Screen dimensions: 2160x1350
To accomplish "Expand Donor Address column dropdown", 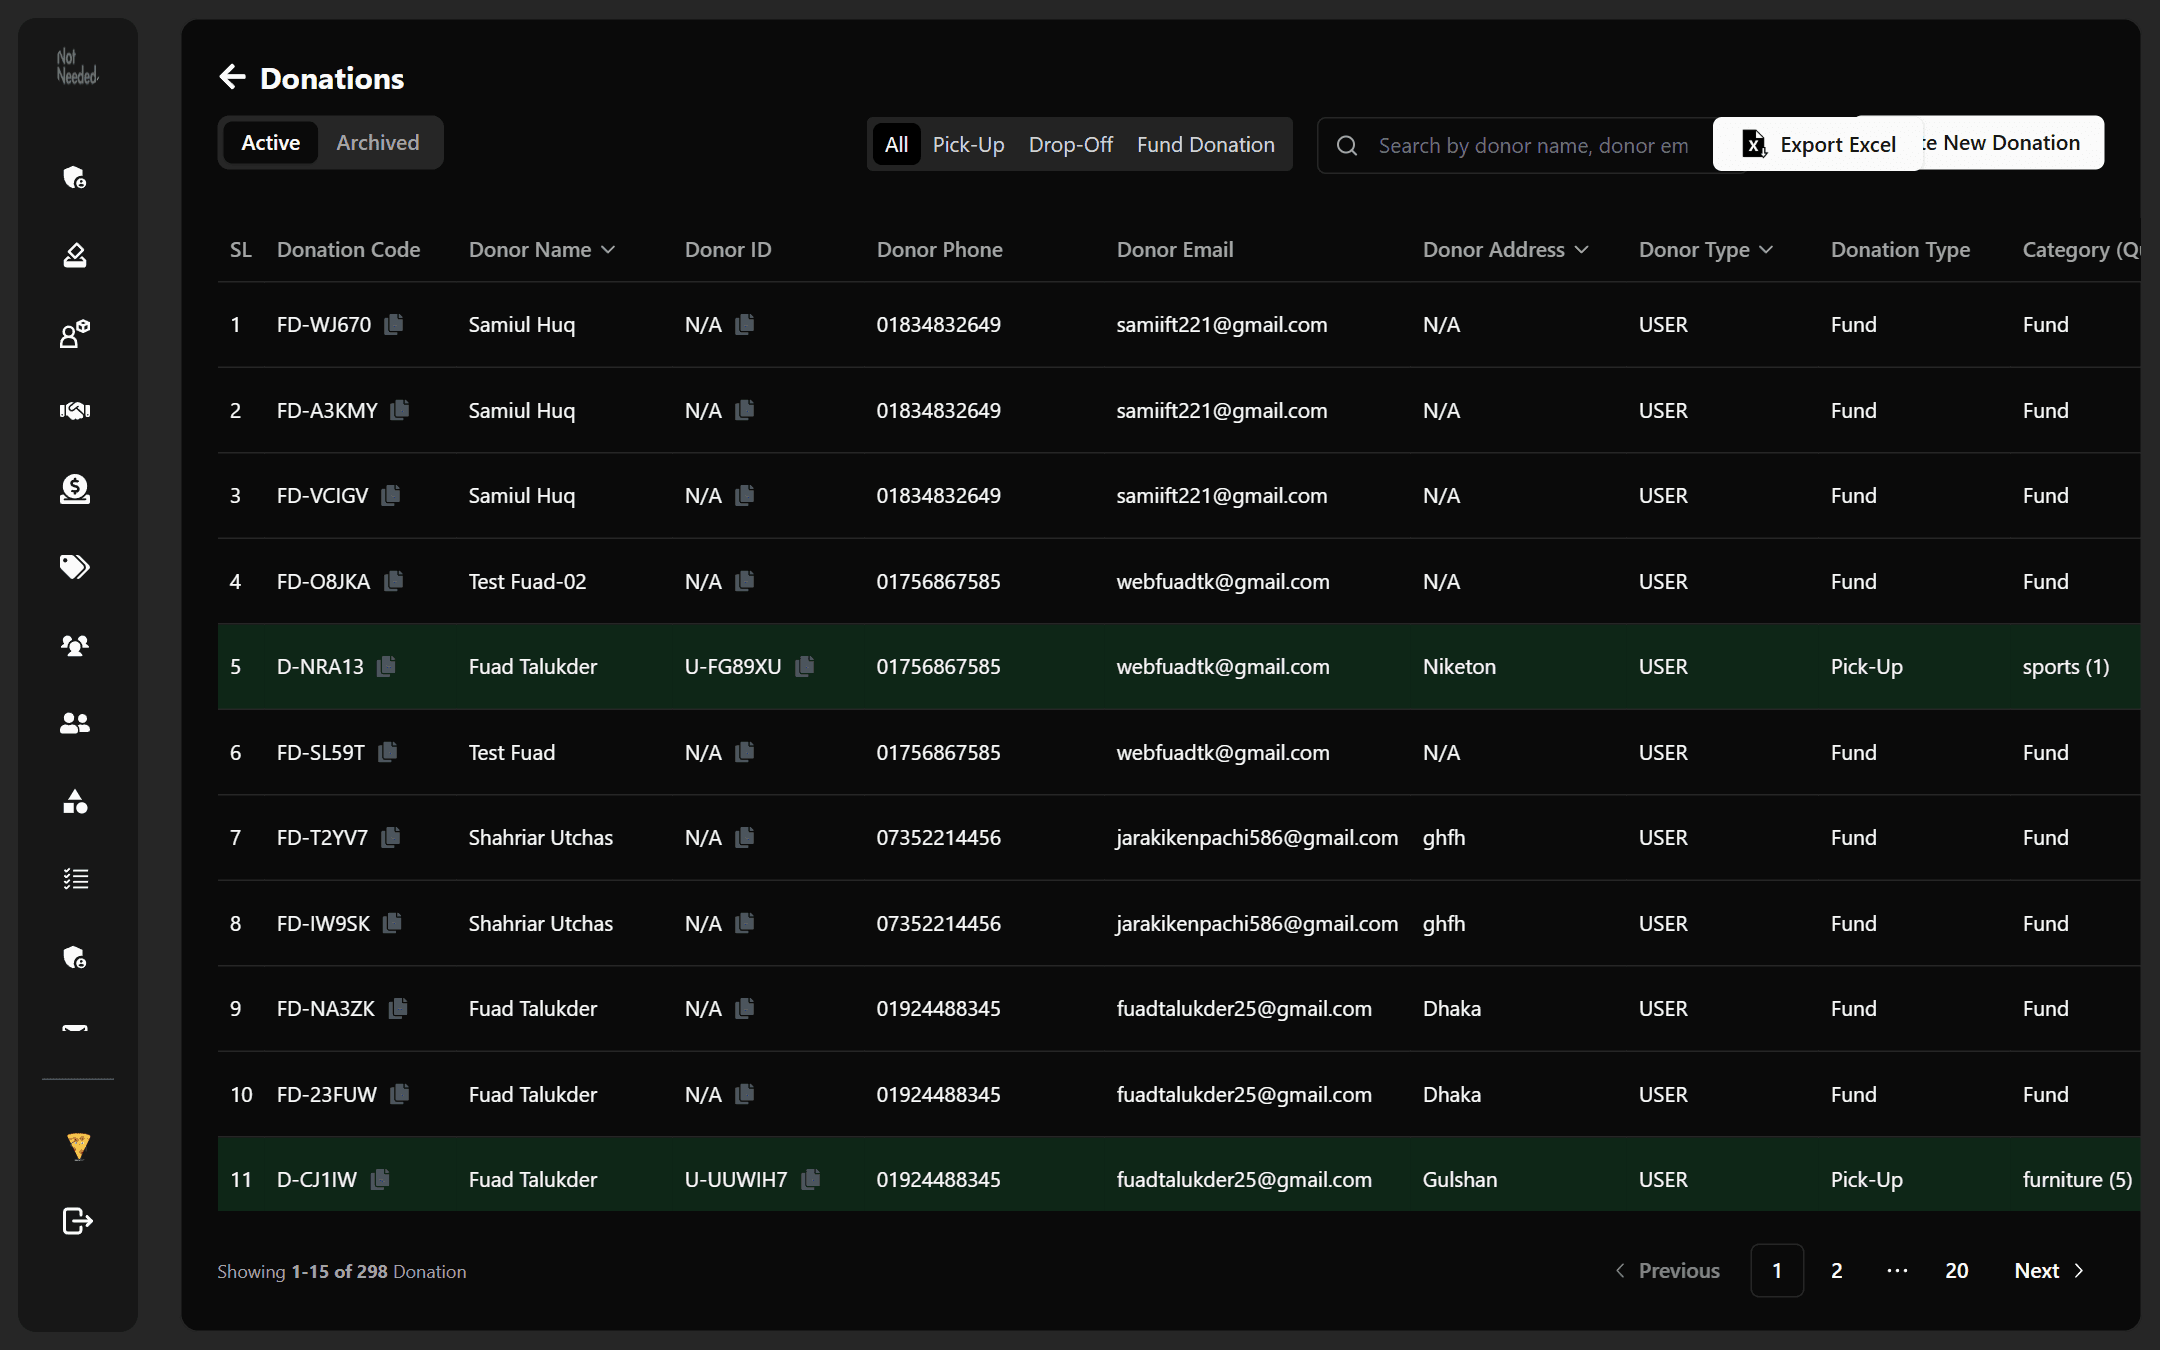I will [1581, 250].
